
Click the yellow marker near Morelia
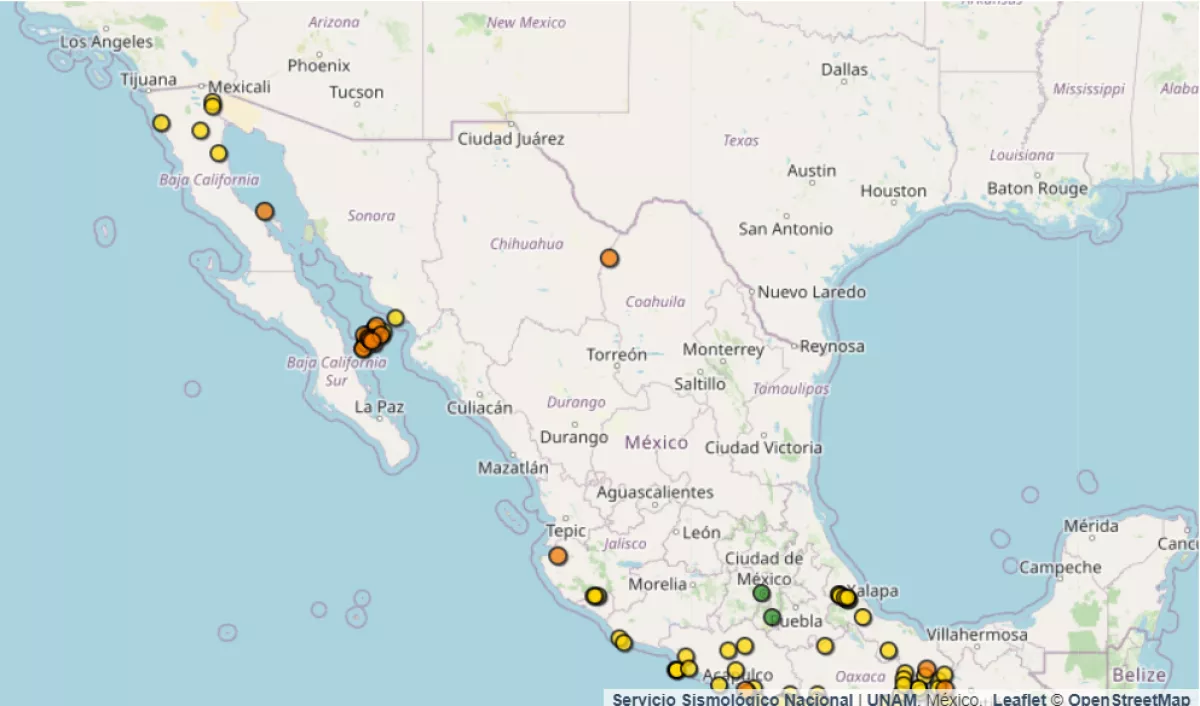pyautogui.click(x=594, y=595)
